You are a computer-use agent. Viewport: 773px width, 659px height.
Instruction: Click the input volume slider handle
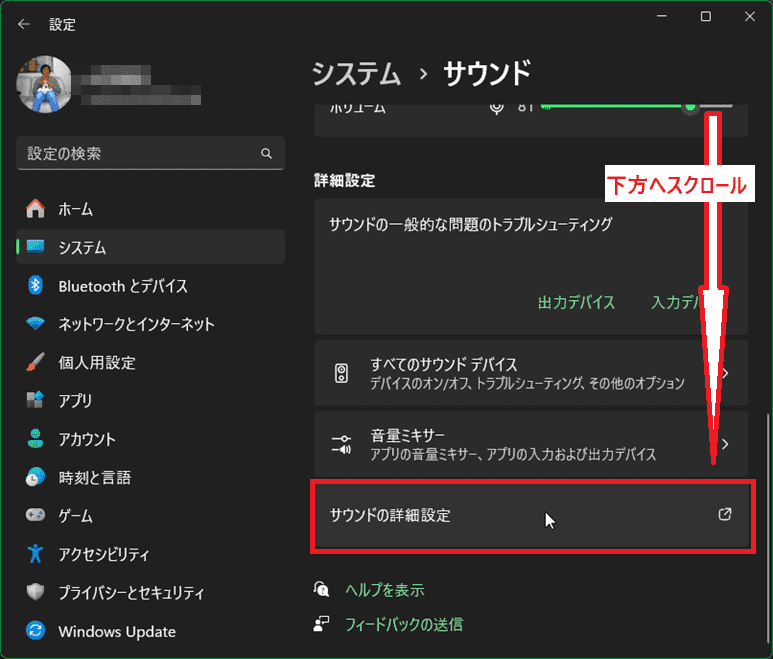click(690, 106)
